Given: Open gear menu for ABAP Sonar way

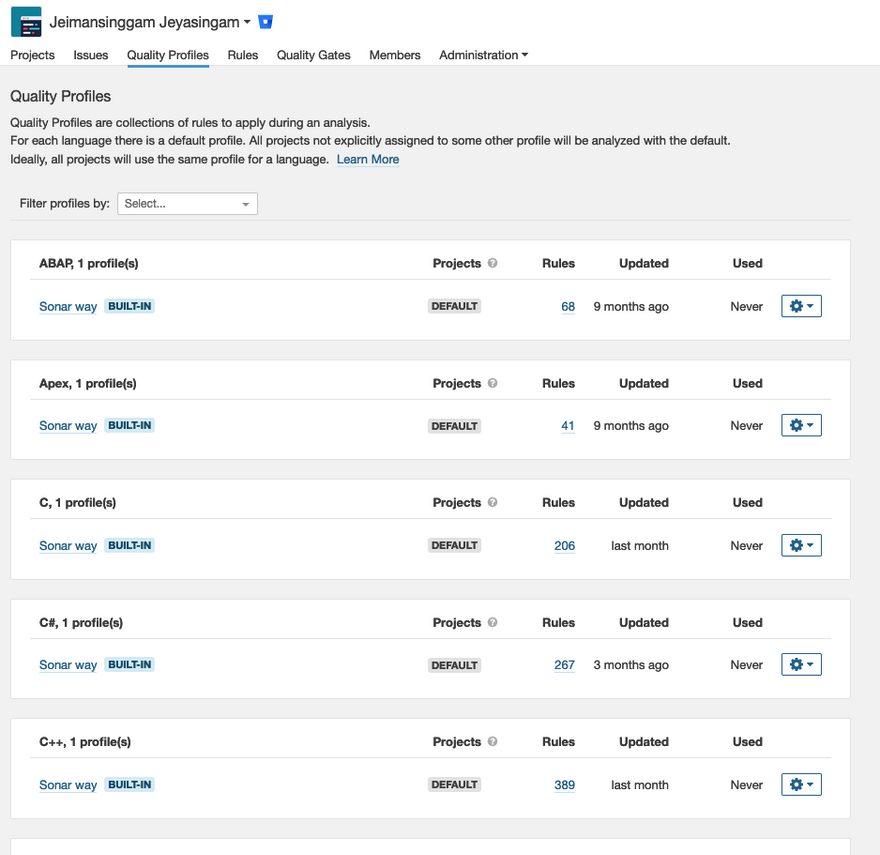Looking at the screenshot, I should 801,306.
